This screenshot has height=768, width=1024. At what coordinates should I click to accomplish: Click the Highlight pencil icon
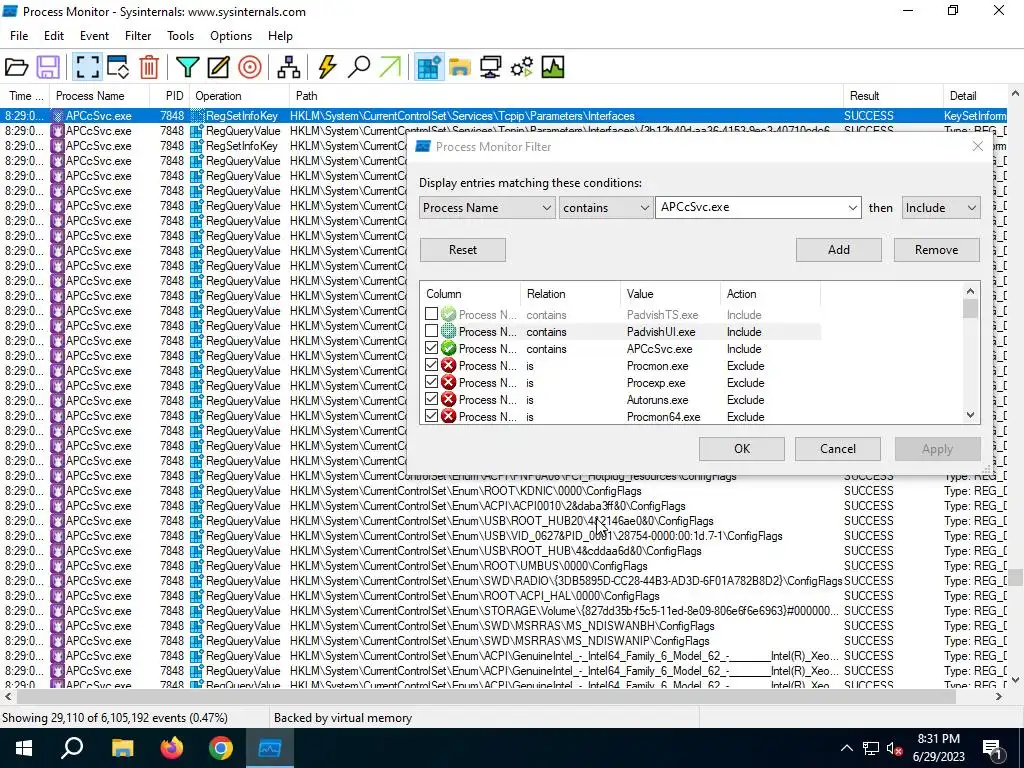[x=218, y=67]
